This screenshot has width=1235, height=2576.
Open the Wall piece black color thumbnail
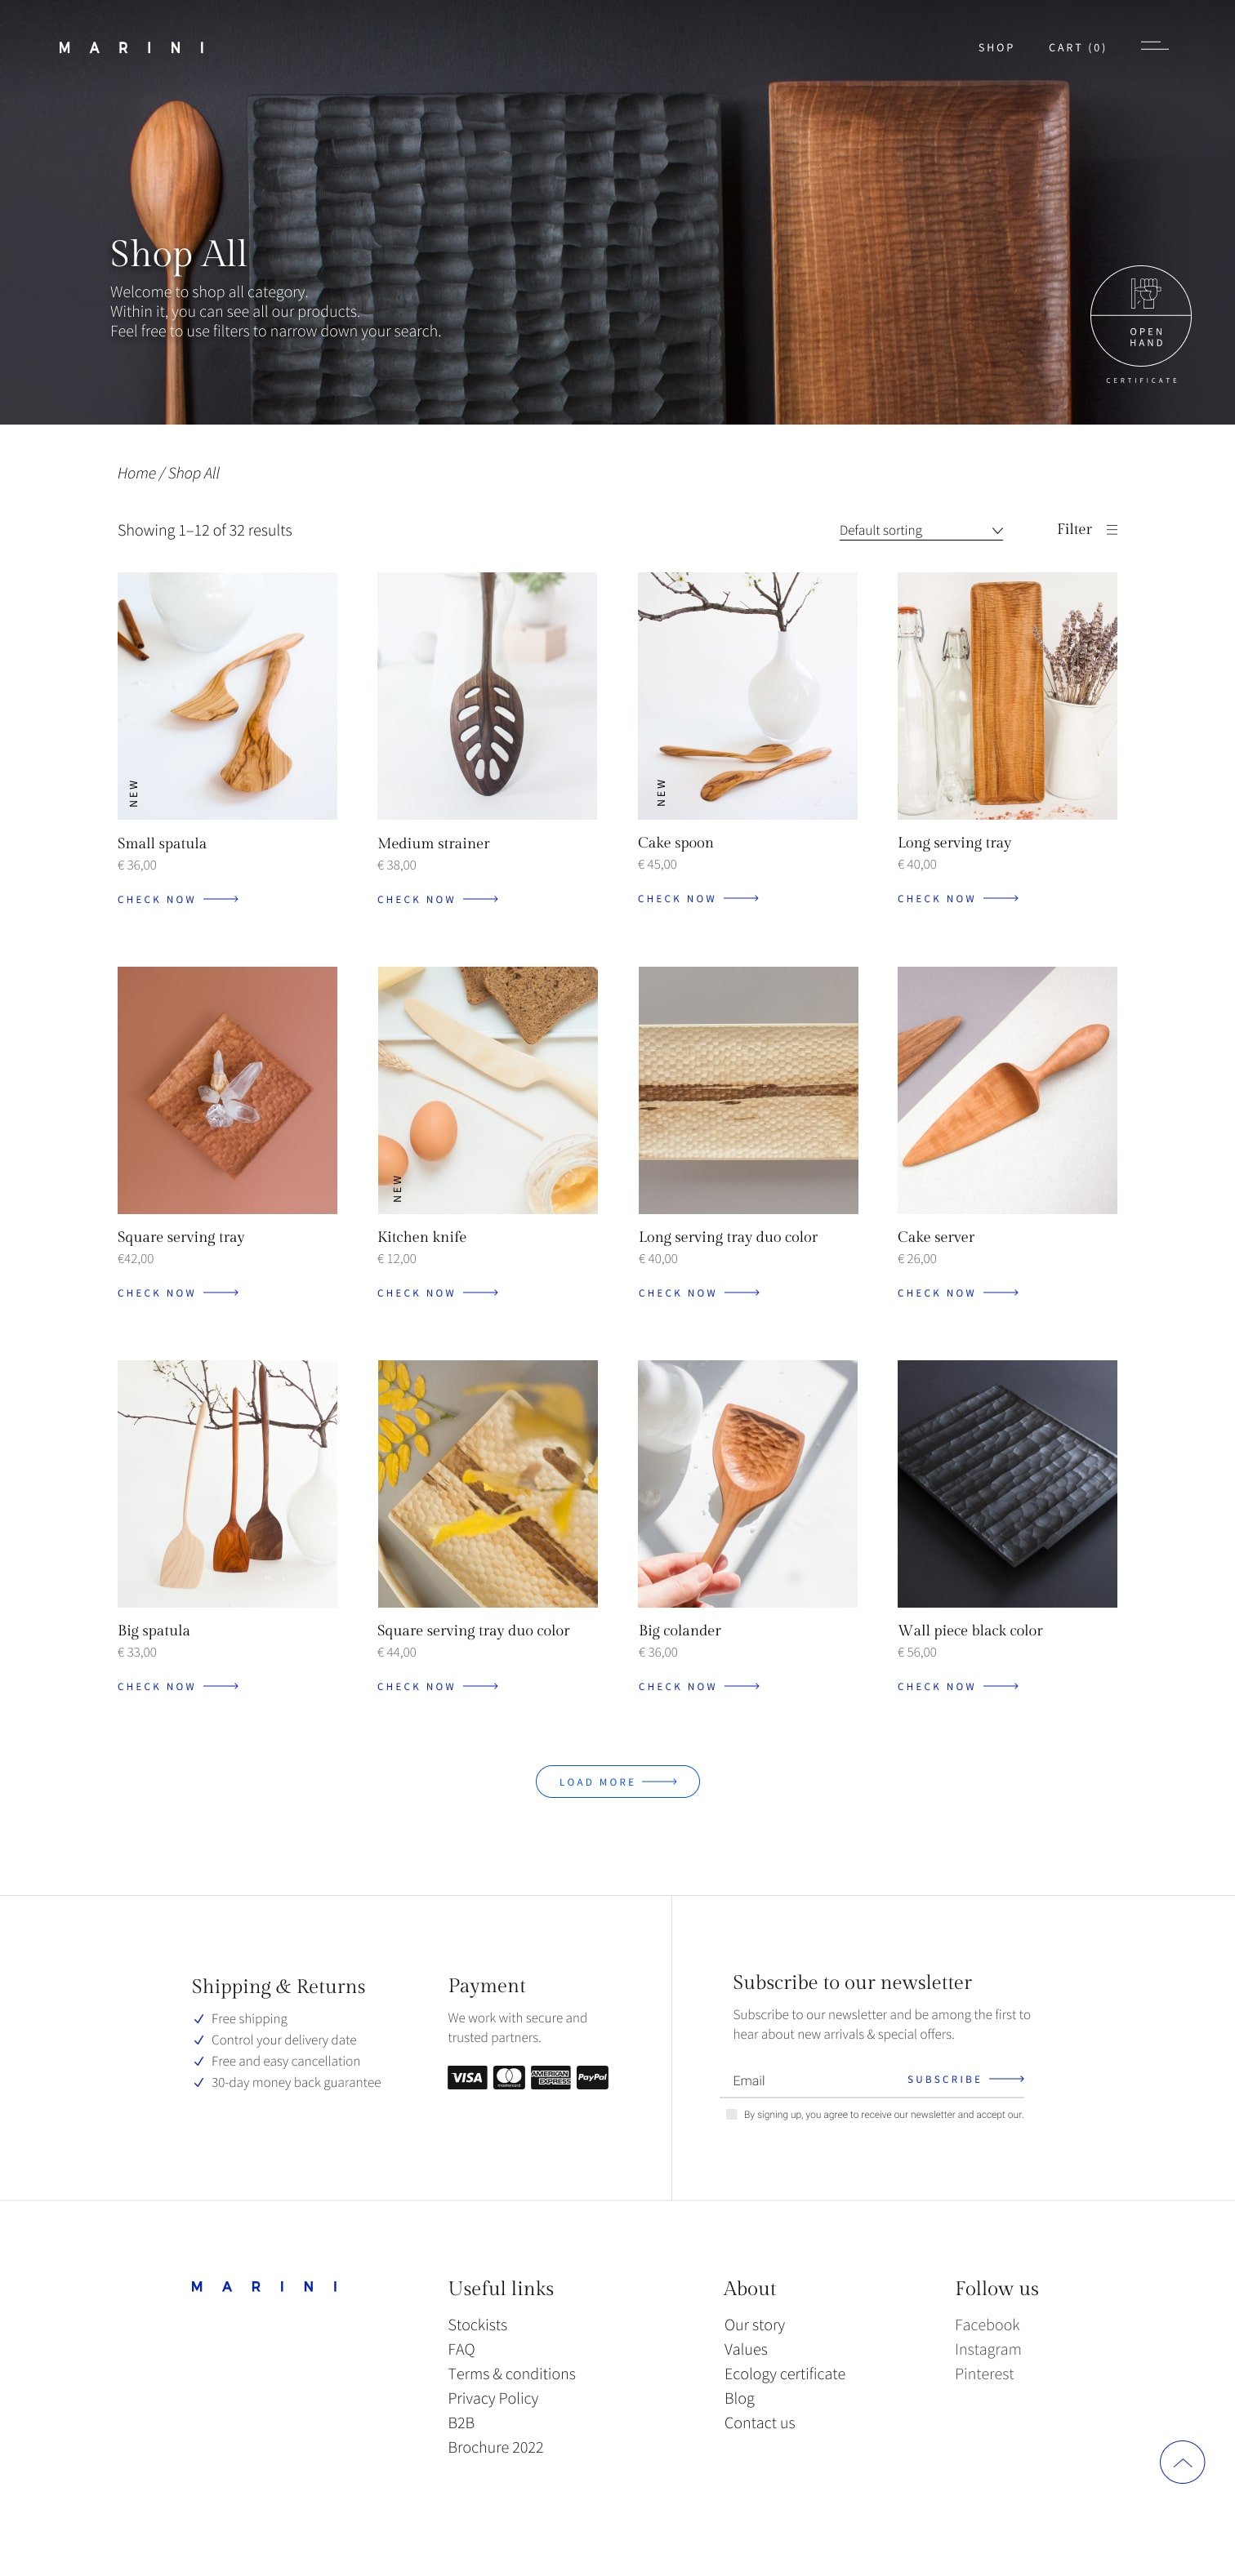pos(1007,1483)
